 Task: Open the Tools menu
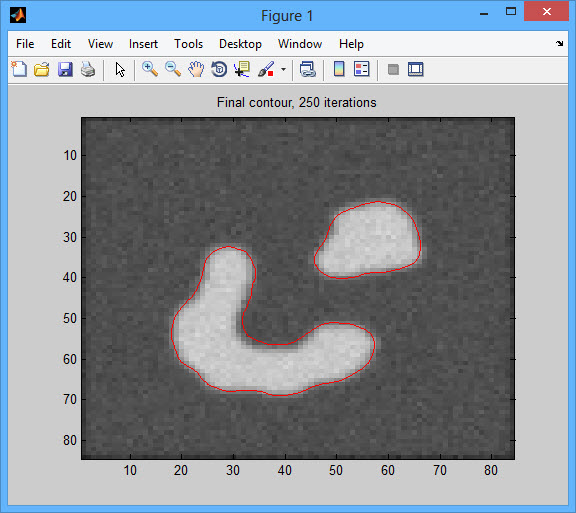click(x=188, y=44)
